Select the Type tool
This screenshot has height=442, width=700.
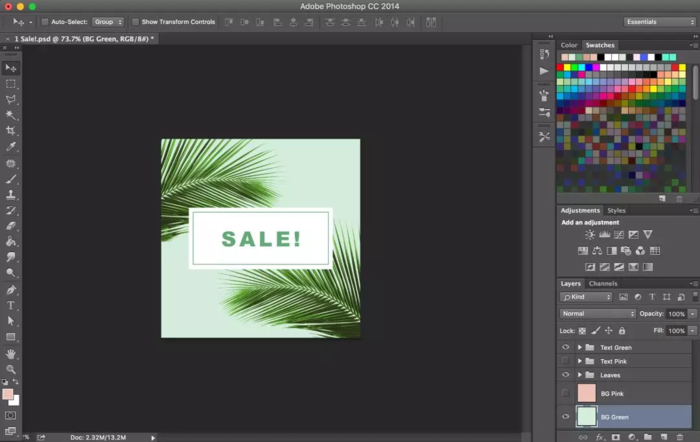tap(11, 305)
